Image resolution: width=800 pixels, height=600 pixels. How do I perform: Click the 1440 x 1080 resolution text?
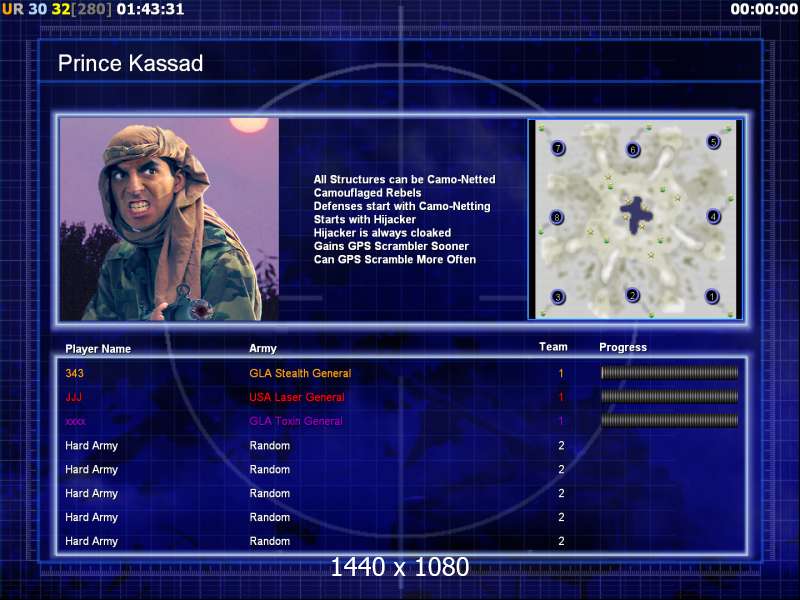(399, 567)
